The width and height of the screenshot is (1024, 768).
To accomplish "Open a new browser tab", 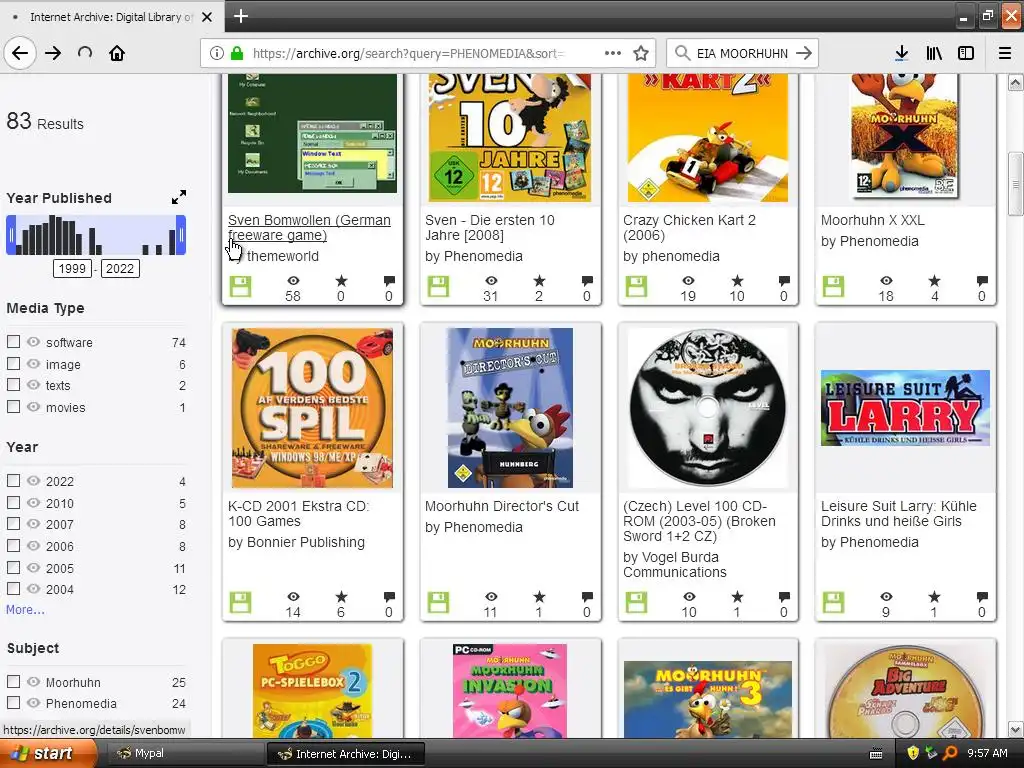I will coord(240,16).
